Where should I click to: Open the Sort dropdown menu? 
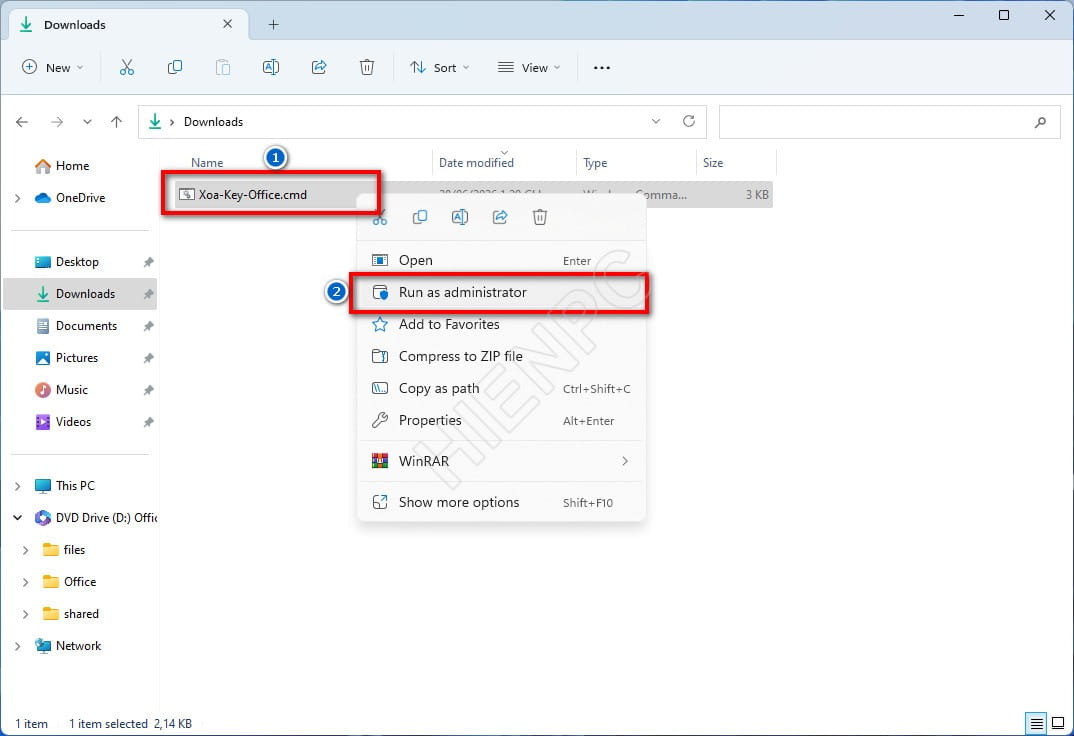440,67
